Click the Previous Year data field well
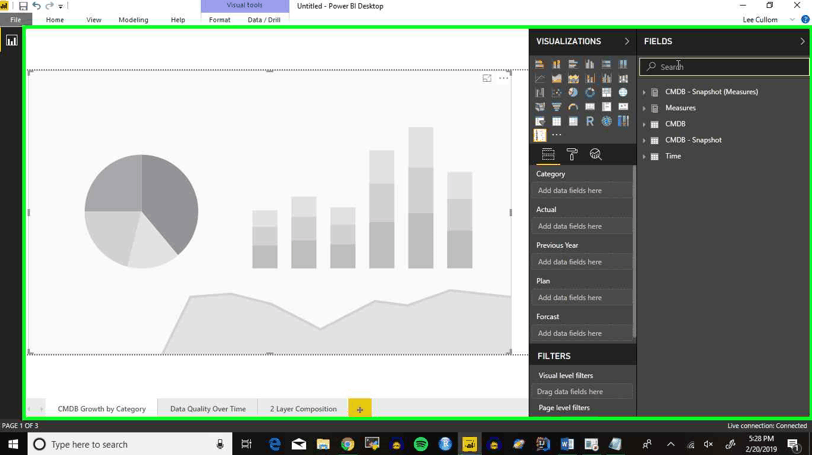 (x=582, y=262)
